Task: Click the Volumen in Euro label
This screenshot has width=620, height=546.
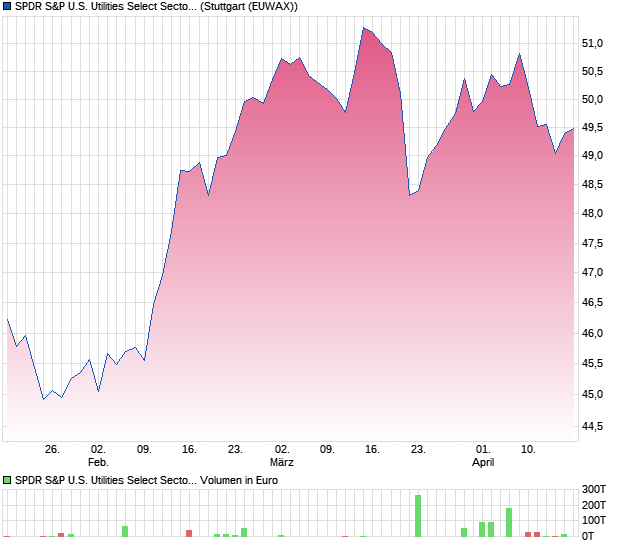Action: click(239, 480)
